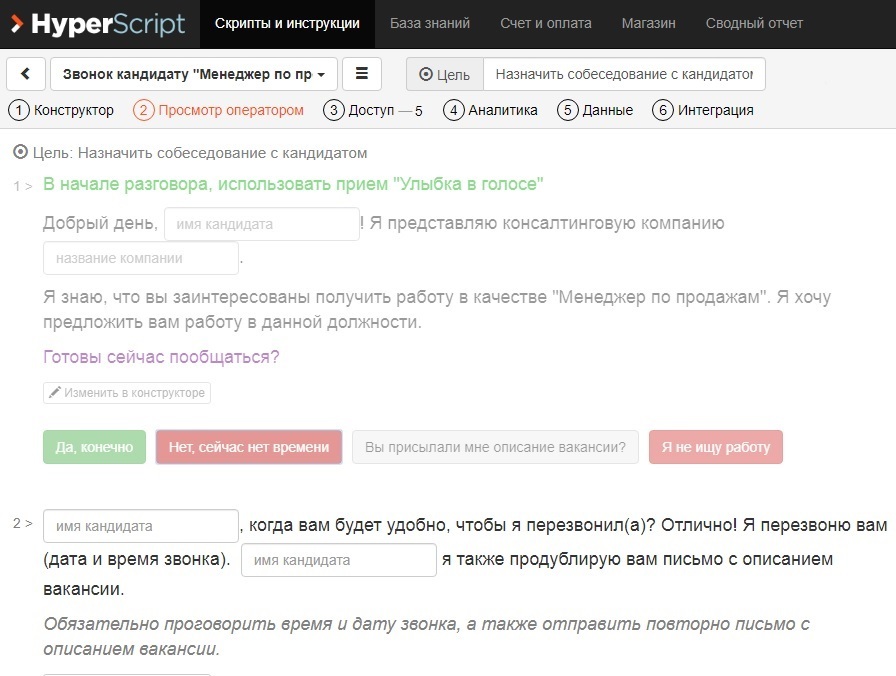Open the Сводный отчет page
This screenshot has height=676, width=896.
coord(754,23)
